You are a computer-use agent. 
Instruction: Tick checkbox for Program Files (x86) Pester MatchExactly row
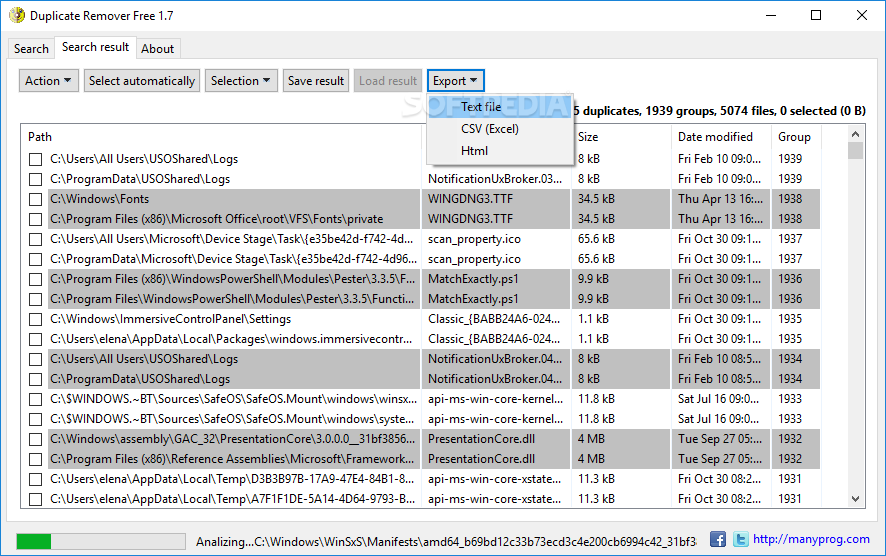click(x=36, y=279)
